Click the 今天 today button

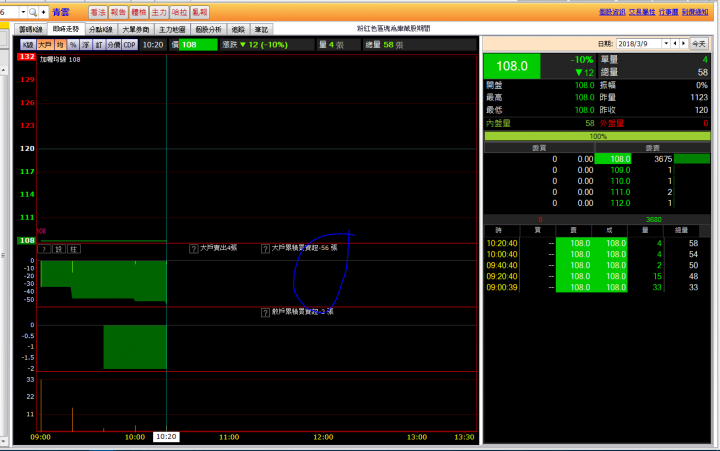click(698, 44)
